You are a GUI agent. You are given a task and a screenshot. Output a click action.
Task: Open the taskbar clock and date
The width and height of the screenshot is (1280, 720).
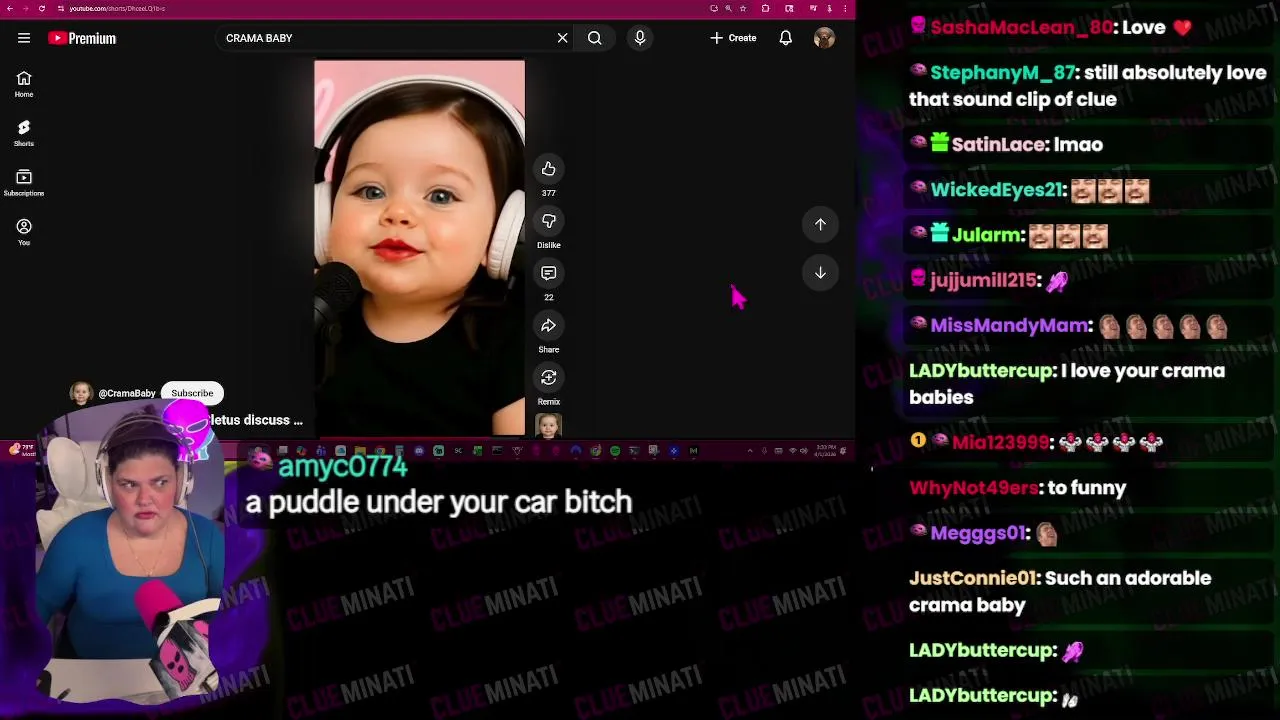[x=826, y=450]
